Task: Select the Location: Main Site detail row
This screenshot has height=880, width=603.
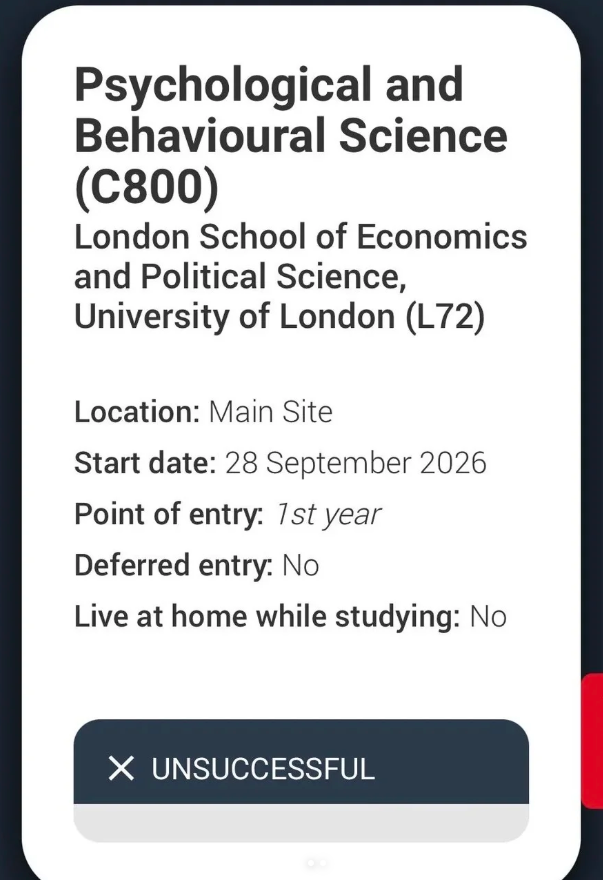Action: tap(200, 411)
